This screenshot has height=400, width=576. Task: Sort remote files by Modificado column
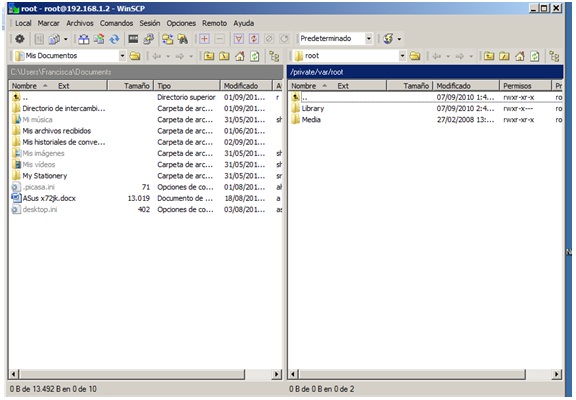coord(466,86)
